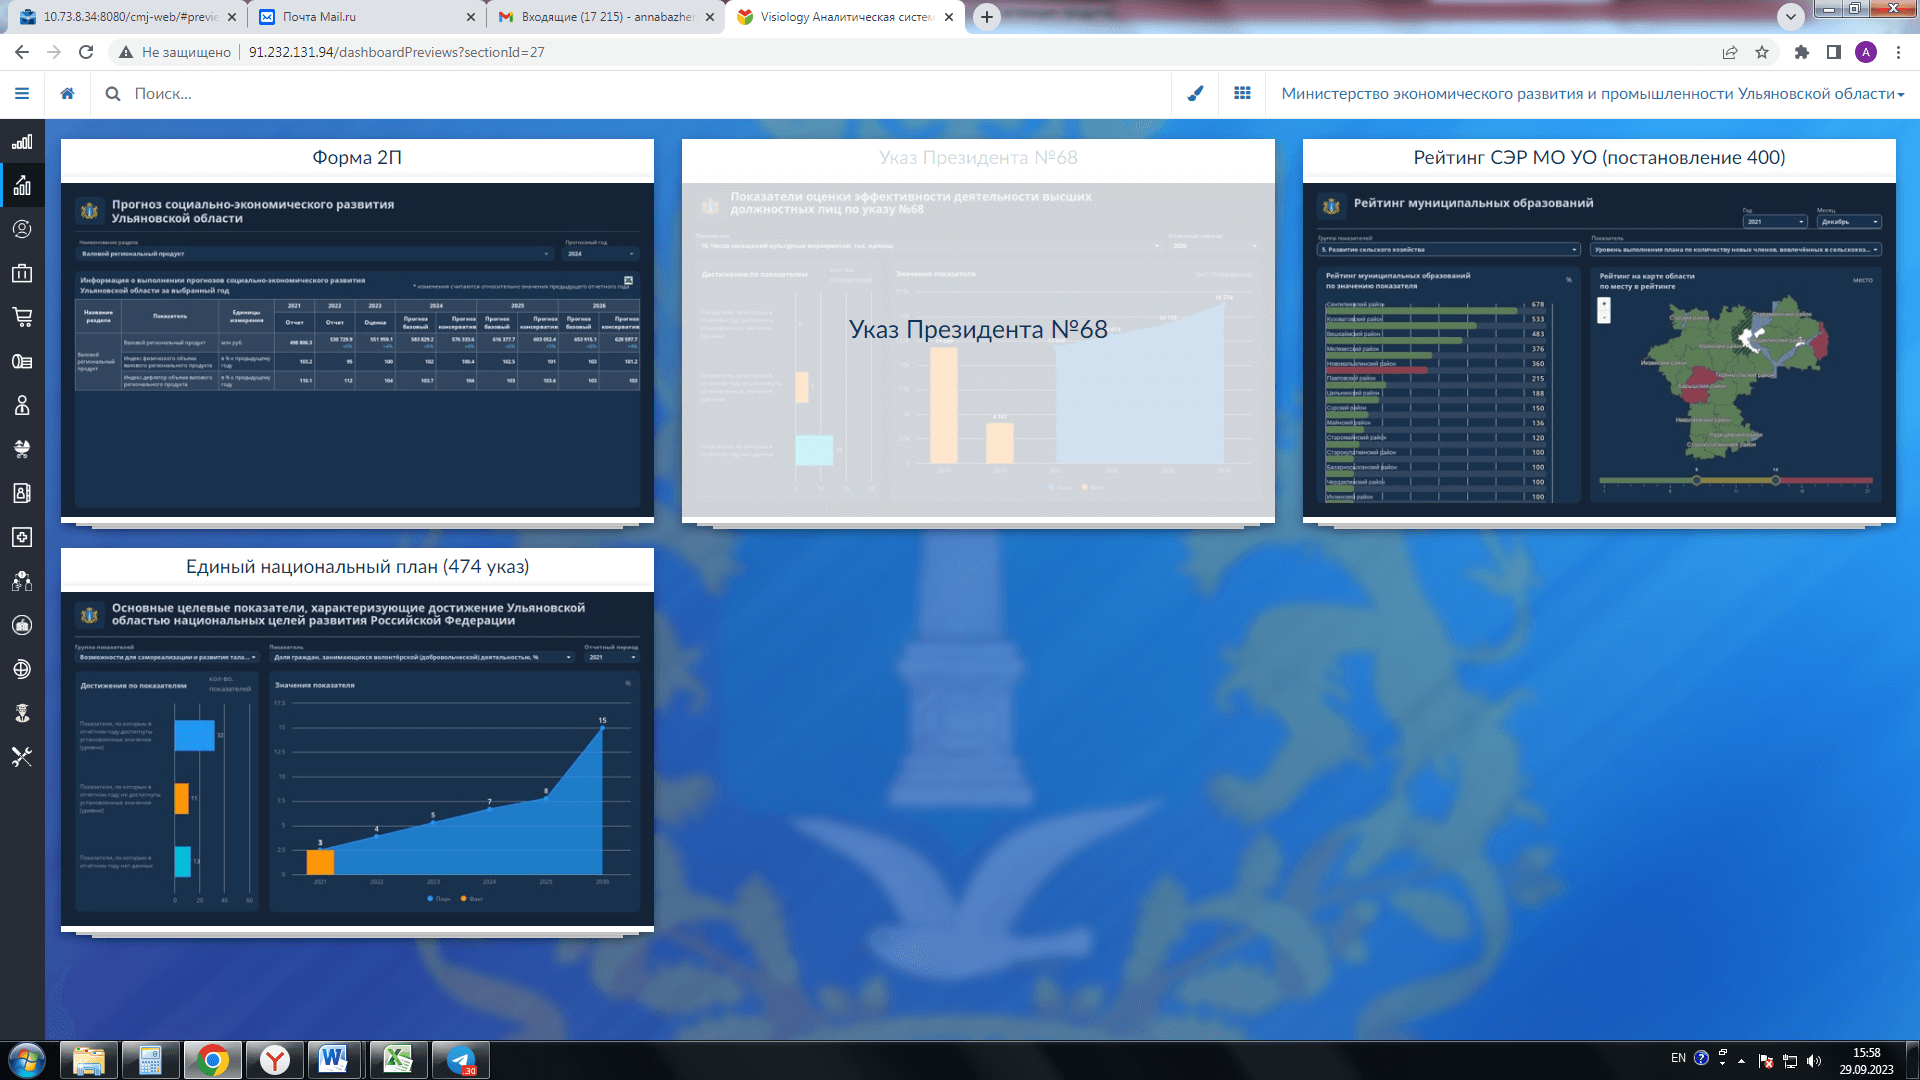Open the paintbrush theme icon
Viewport: 1920px width, 1080px height.
[1195, 93]
